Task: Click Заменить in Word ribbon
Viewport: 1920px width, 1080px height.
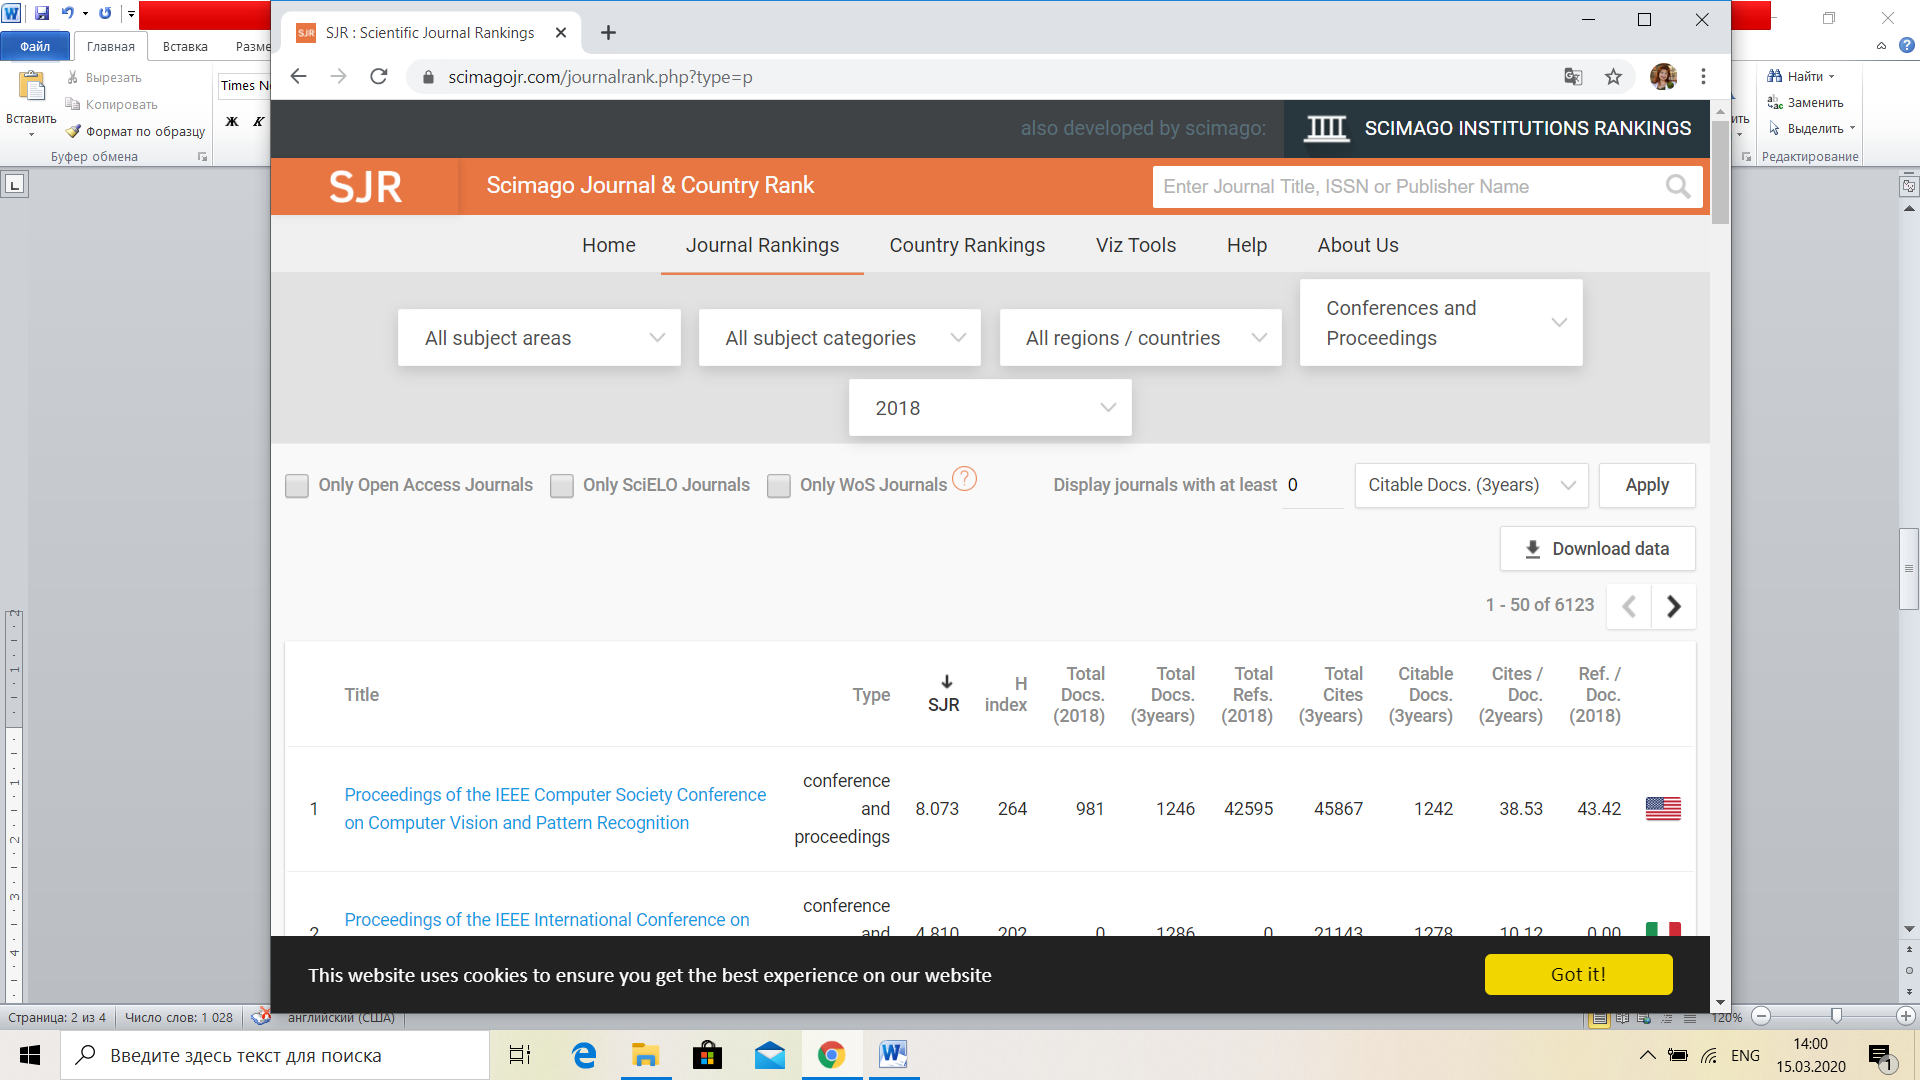Action: coord(1805,103)
